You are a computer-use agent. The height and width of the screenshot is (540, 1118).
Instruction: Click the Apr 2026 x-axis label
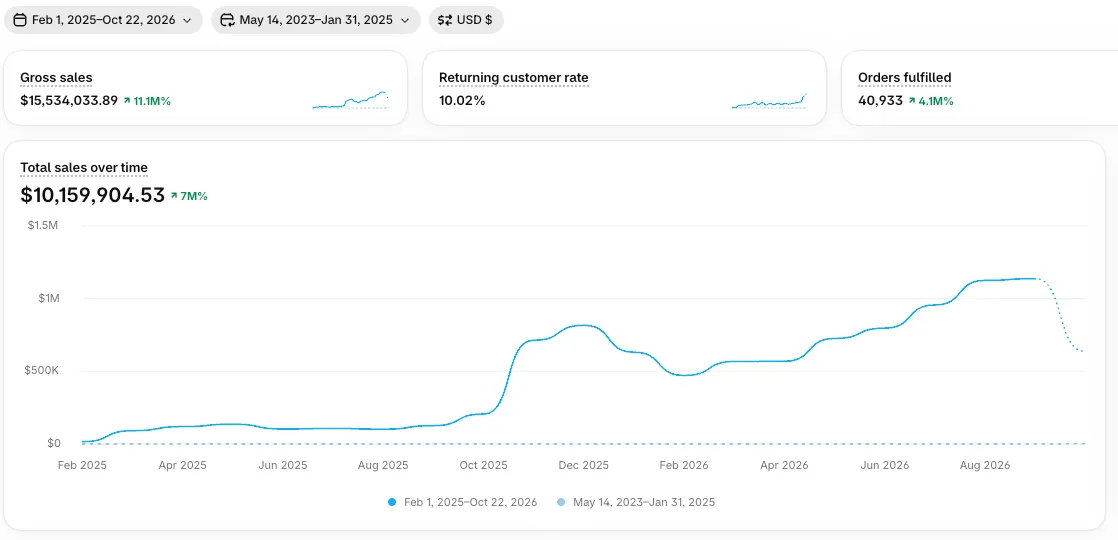point(784,465)
